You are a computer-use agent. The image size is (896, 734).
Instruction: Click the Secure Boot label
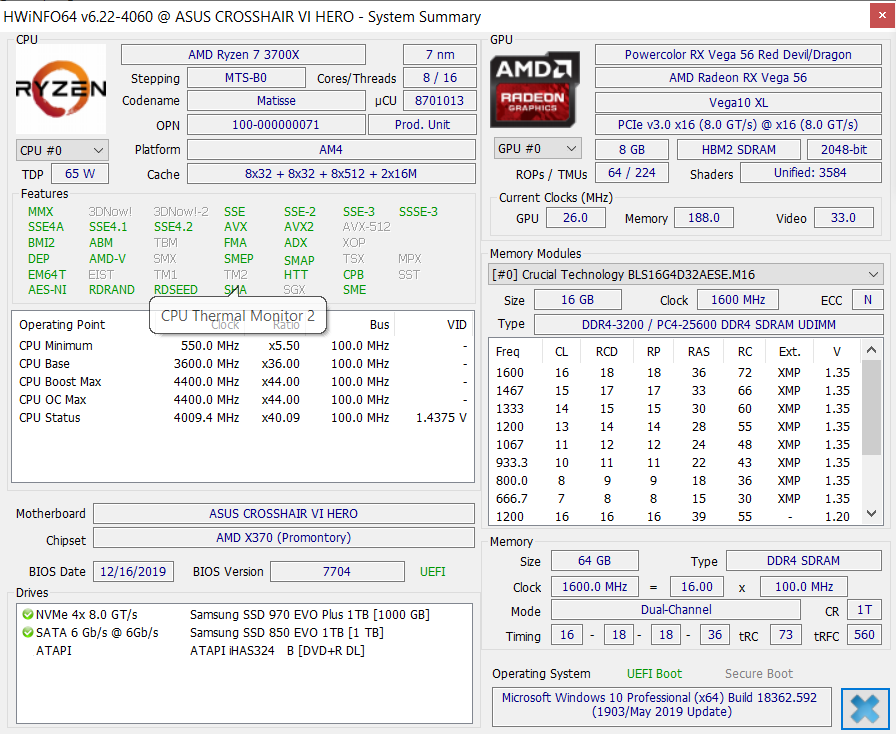point(759,674)
